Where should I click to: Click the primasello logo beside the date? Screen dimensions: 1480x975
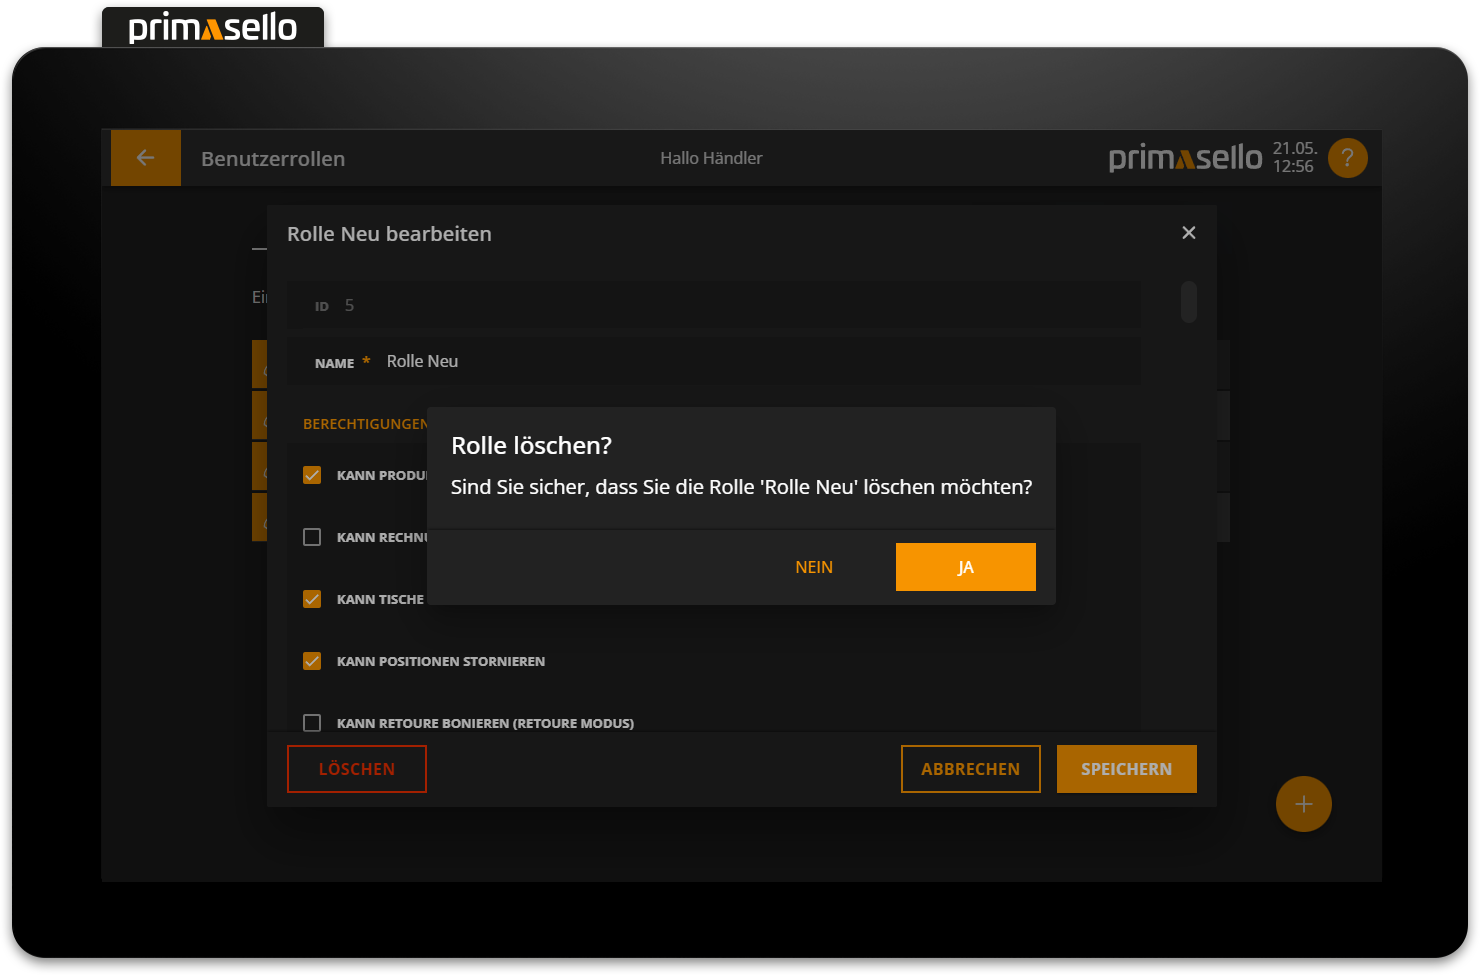1185,158
